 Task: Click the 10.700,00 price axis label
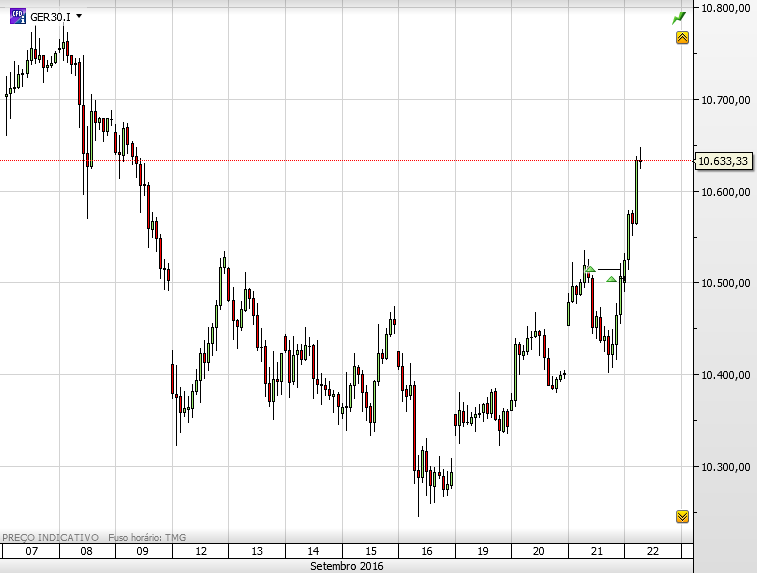point(726,100)
